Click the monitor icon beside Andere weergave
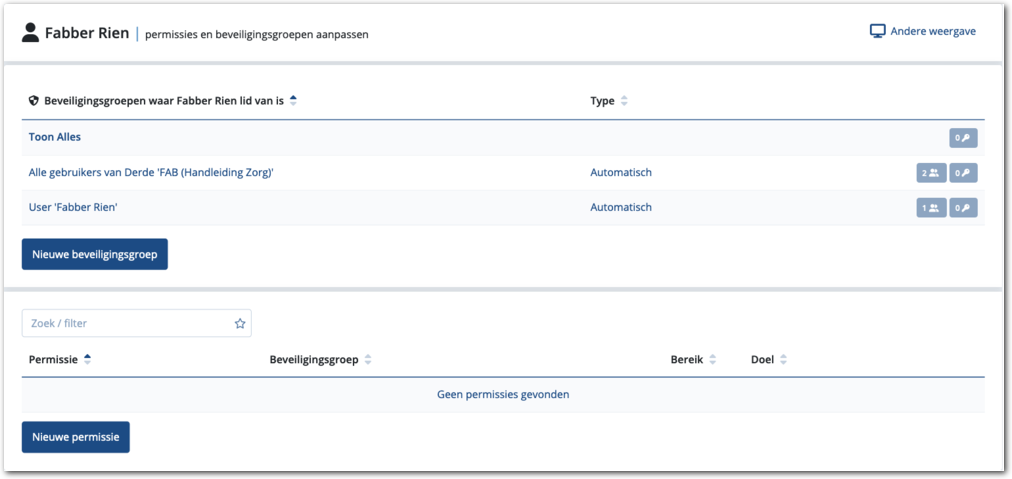The image size is (1012, 479). [878, 31]
